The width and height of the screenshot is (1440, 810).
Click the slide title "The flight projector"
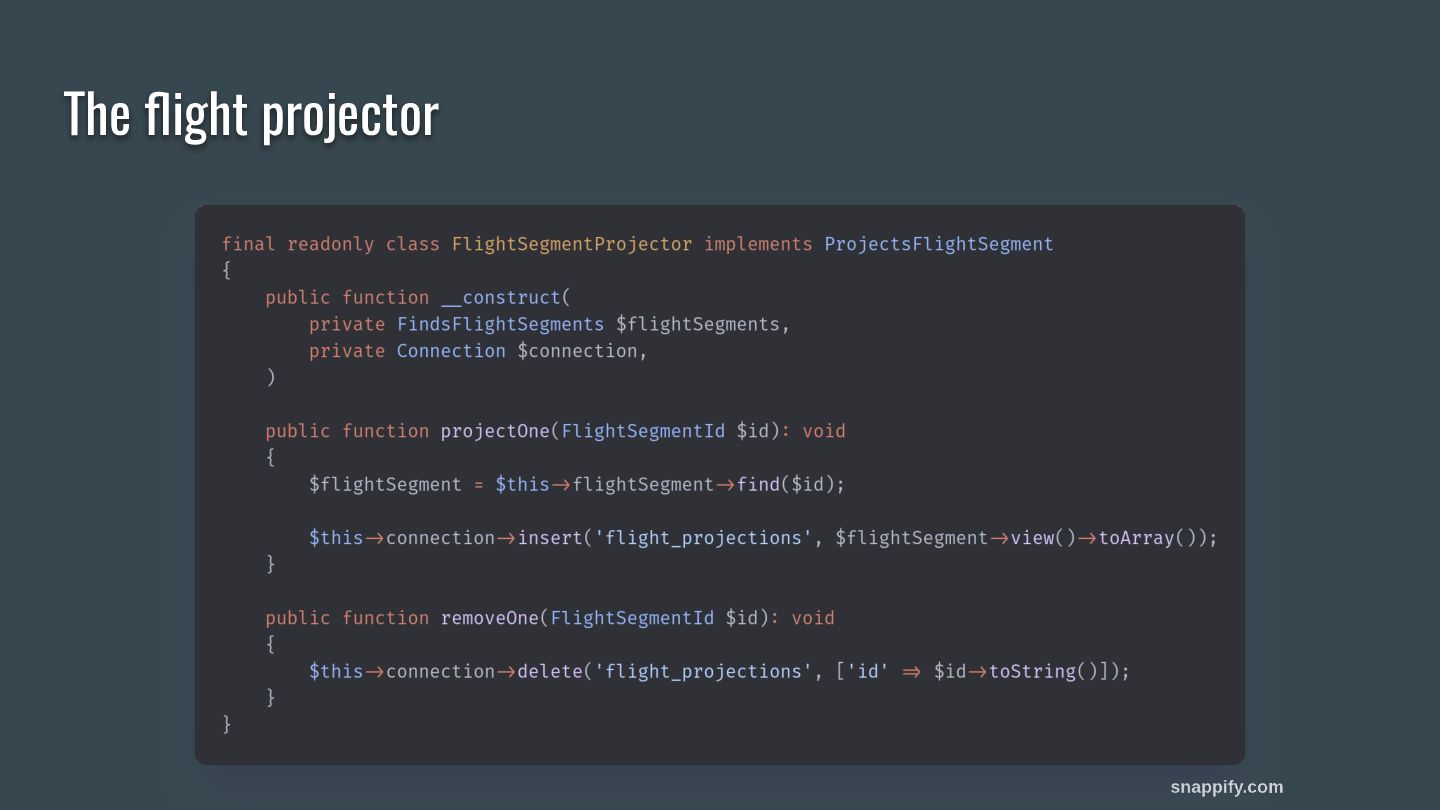pyautogui.click(x=251, y=114)
